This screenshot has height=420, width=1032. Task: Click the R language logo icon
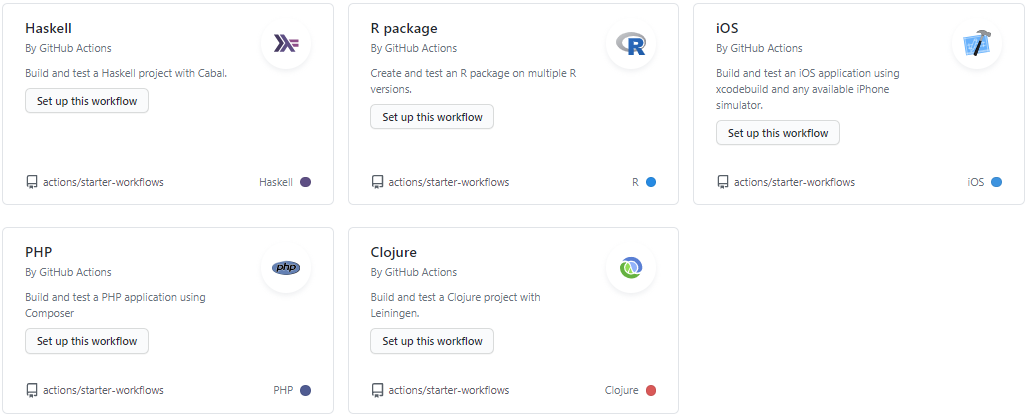point(631,44)
